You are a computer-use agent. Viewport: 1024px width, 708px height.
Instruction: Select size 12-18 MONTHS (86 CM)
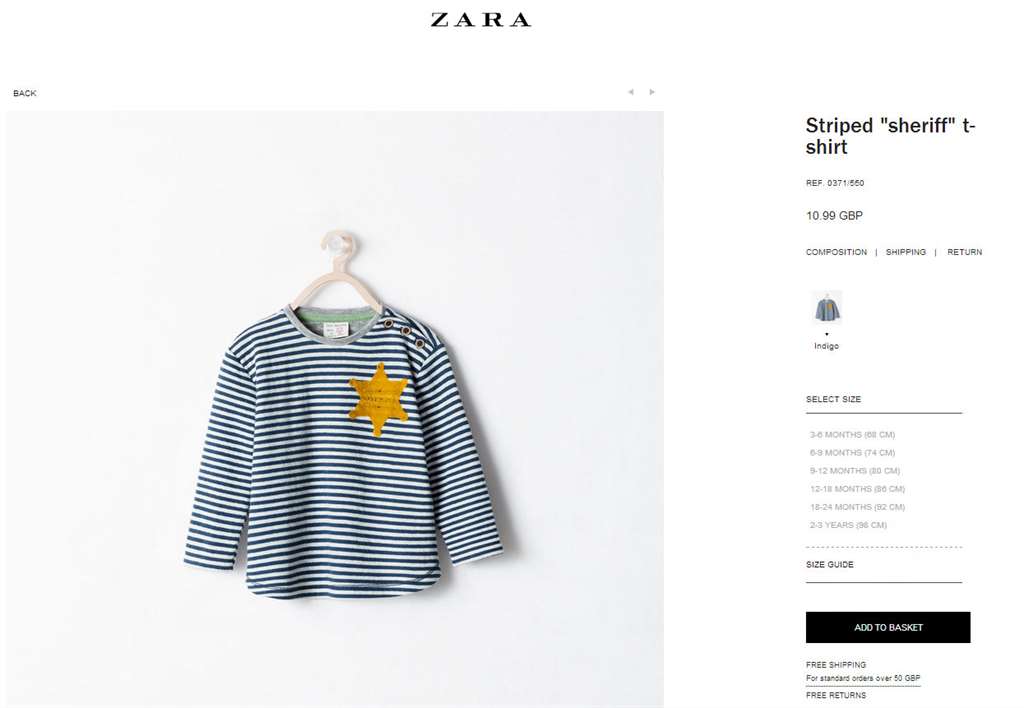pyautogui.click(x=857, y=489)
